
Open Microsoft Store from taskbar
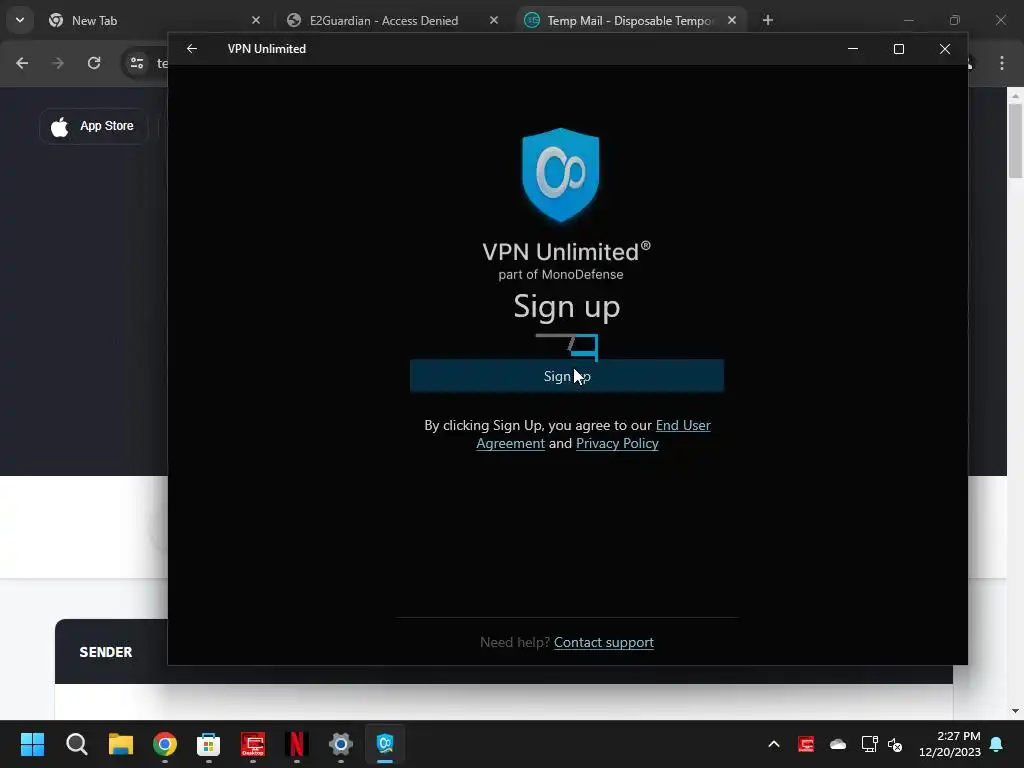pyautogui.click(x=208, y=744)
